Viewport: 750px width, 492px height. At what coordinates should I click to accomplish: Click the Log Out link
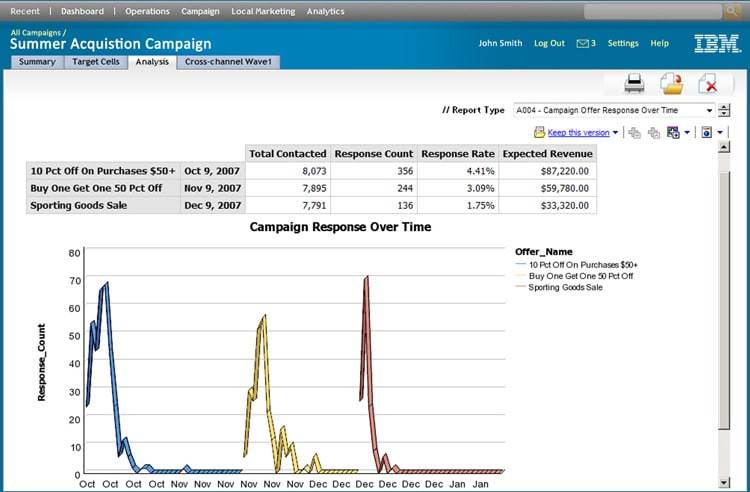coord(549,44)
